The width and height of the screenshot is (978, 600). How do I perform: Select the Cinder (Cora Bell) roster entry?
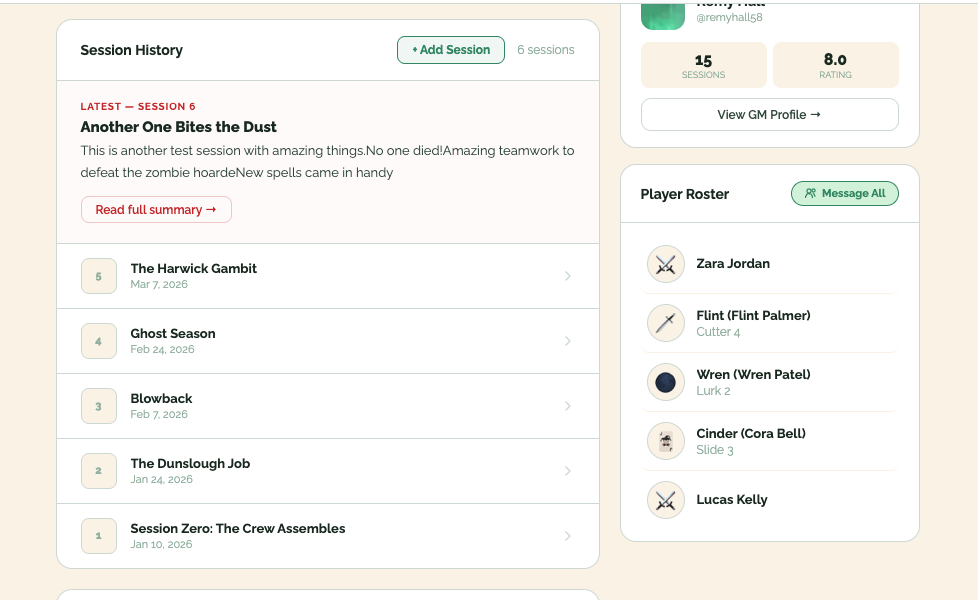pos(770,441)
